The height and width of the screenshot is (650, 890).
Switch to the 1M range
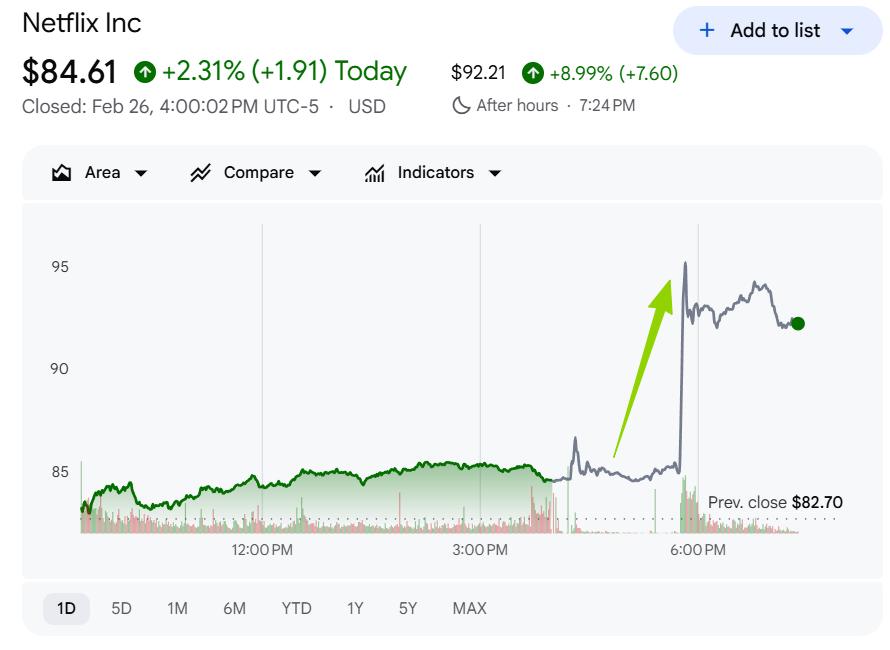point(177,608)
